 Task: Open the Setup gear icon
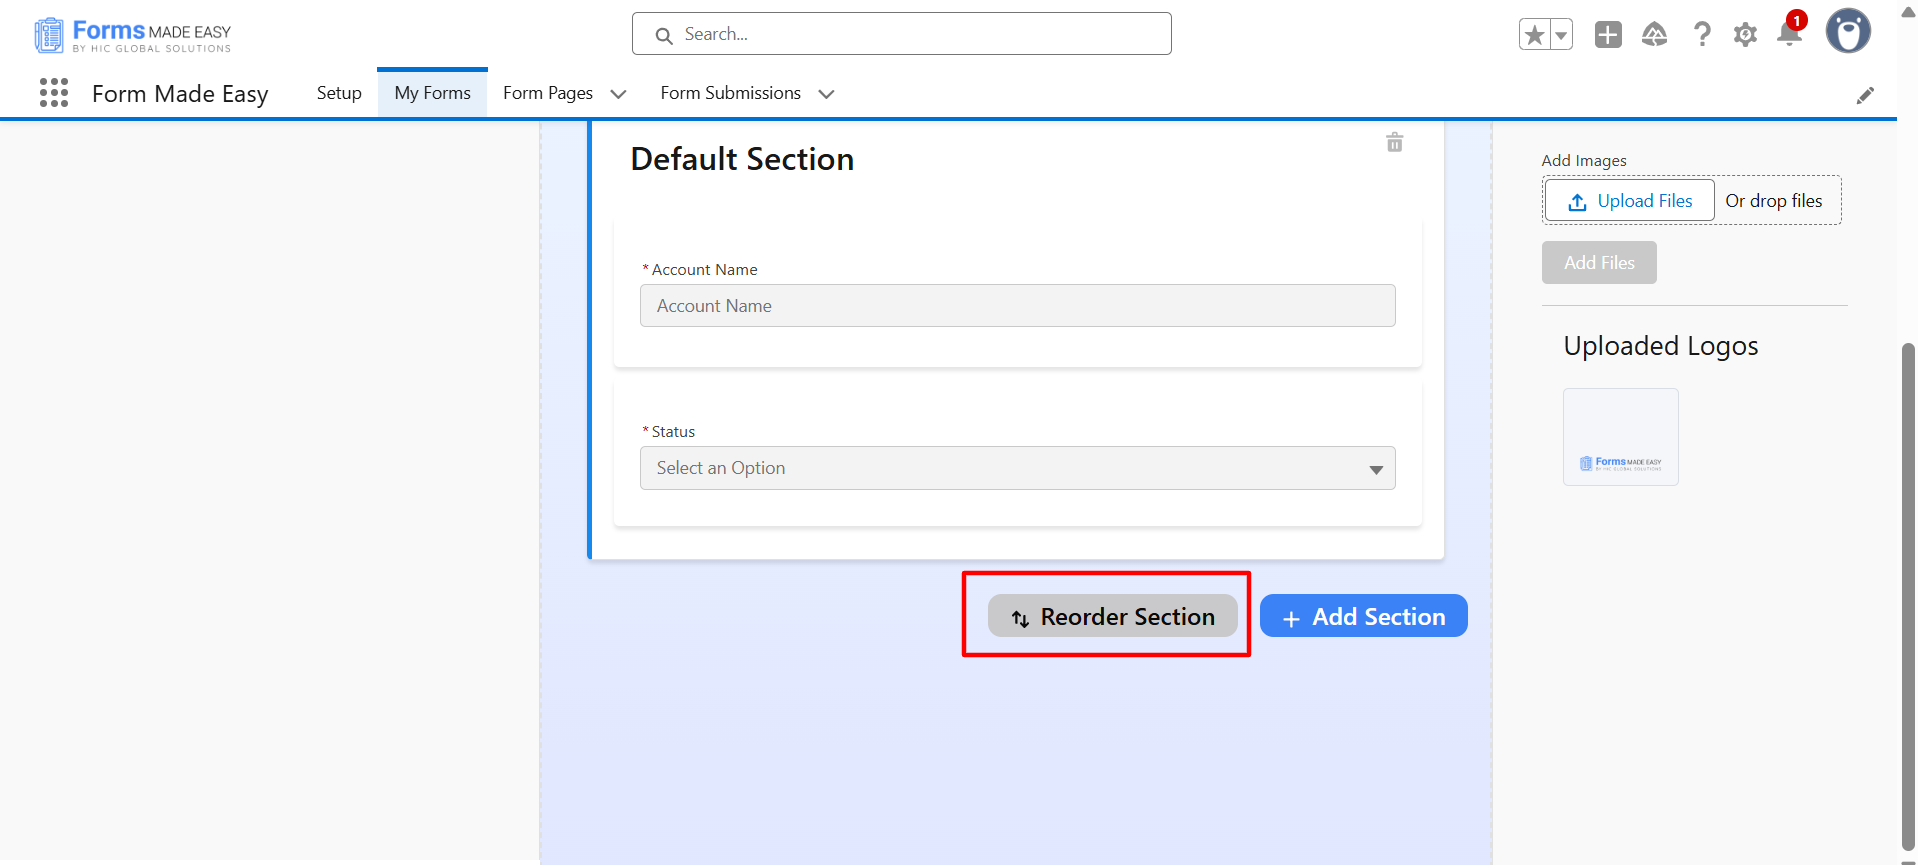pyautogui.click(x=1745, y=35)
